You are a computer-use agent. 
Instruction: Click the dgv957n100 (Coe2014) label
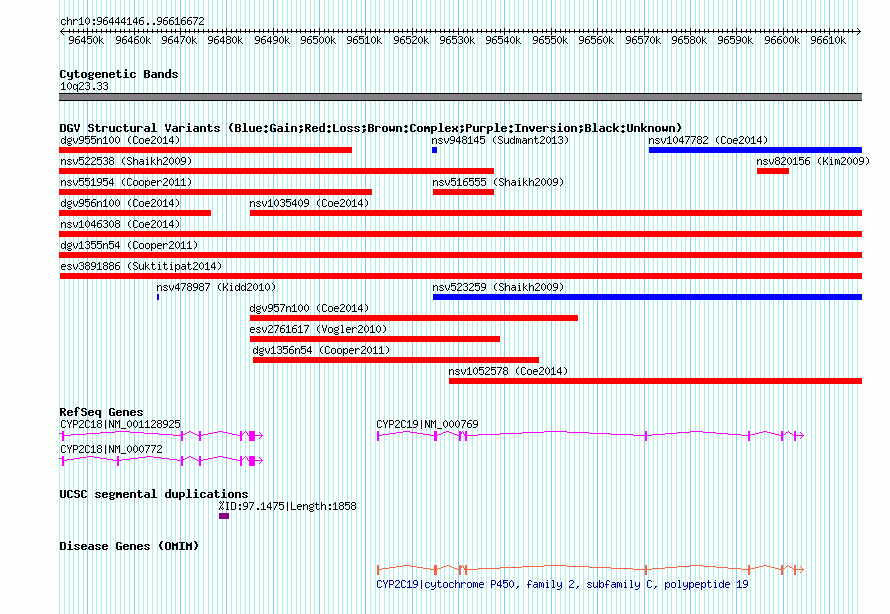[309, 308]
